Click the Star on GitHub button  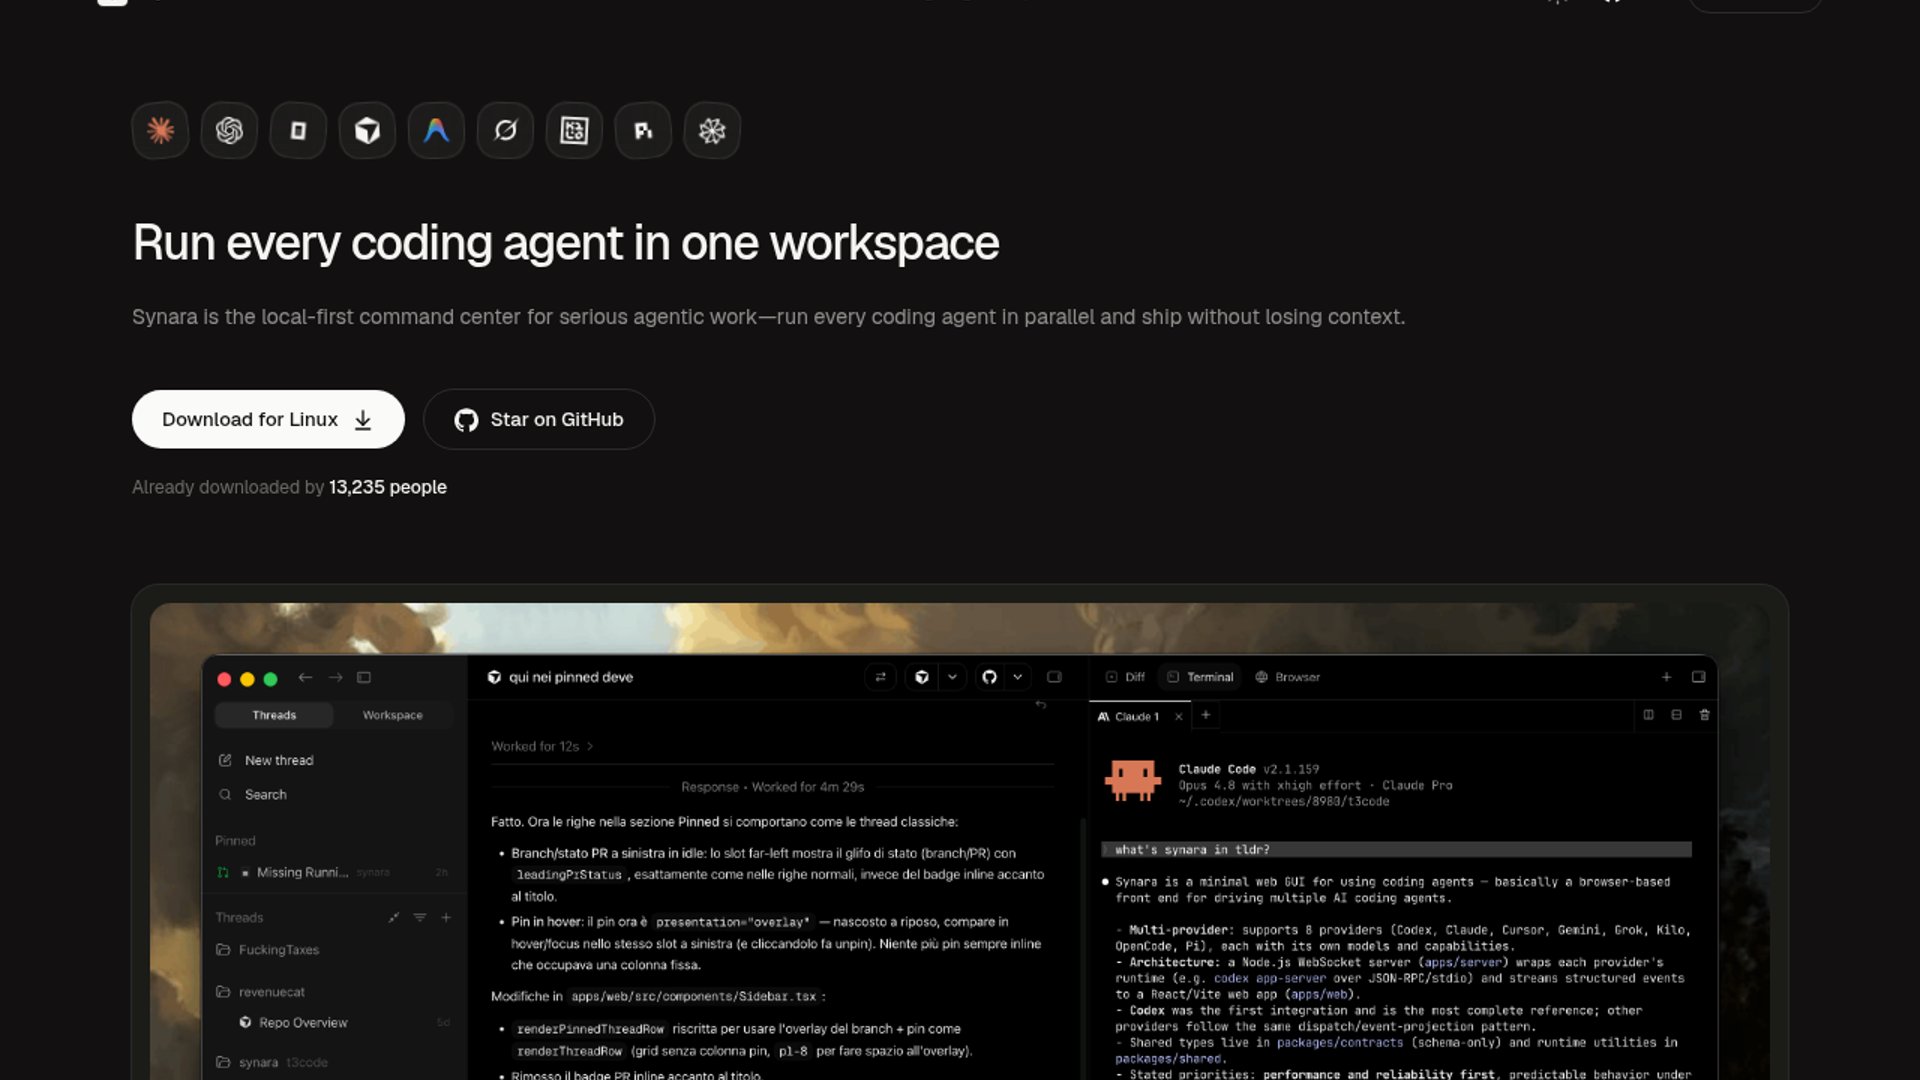click(539, 419)
